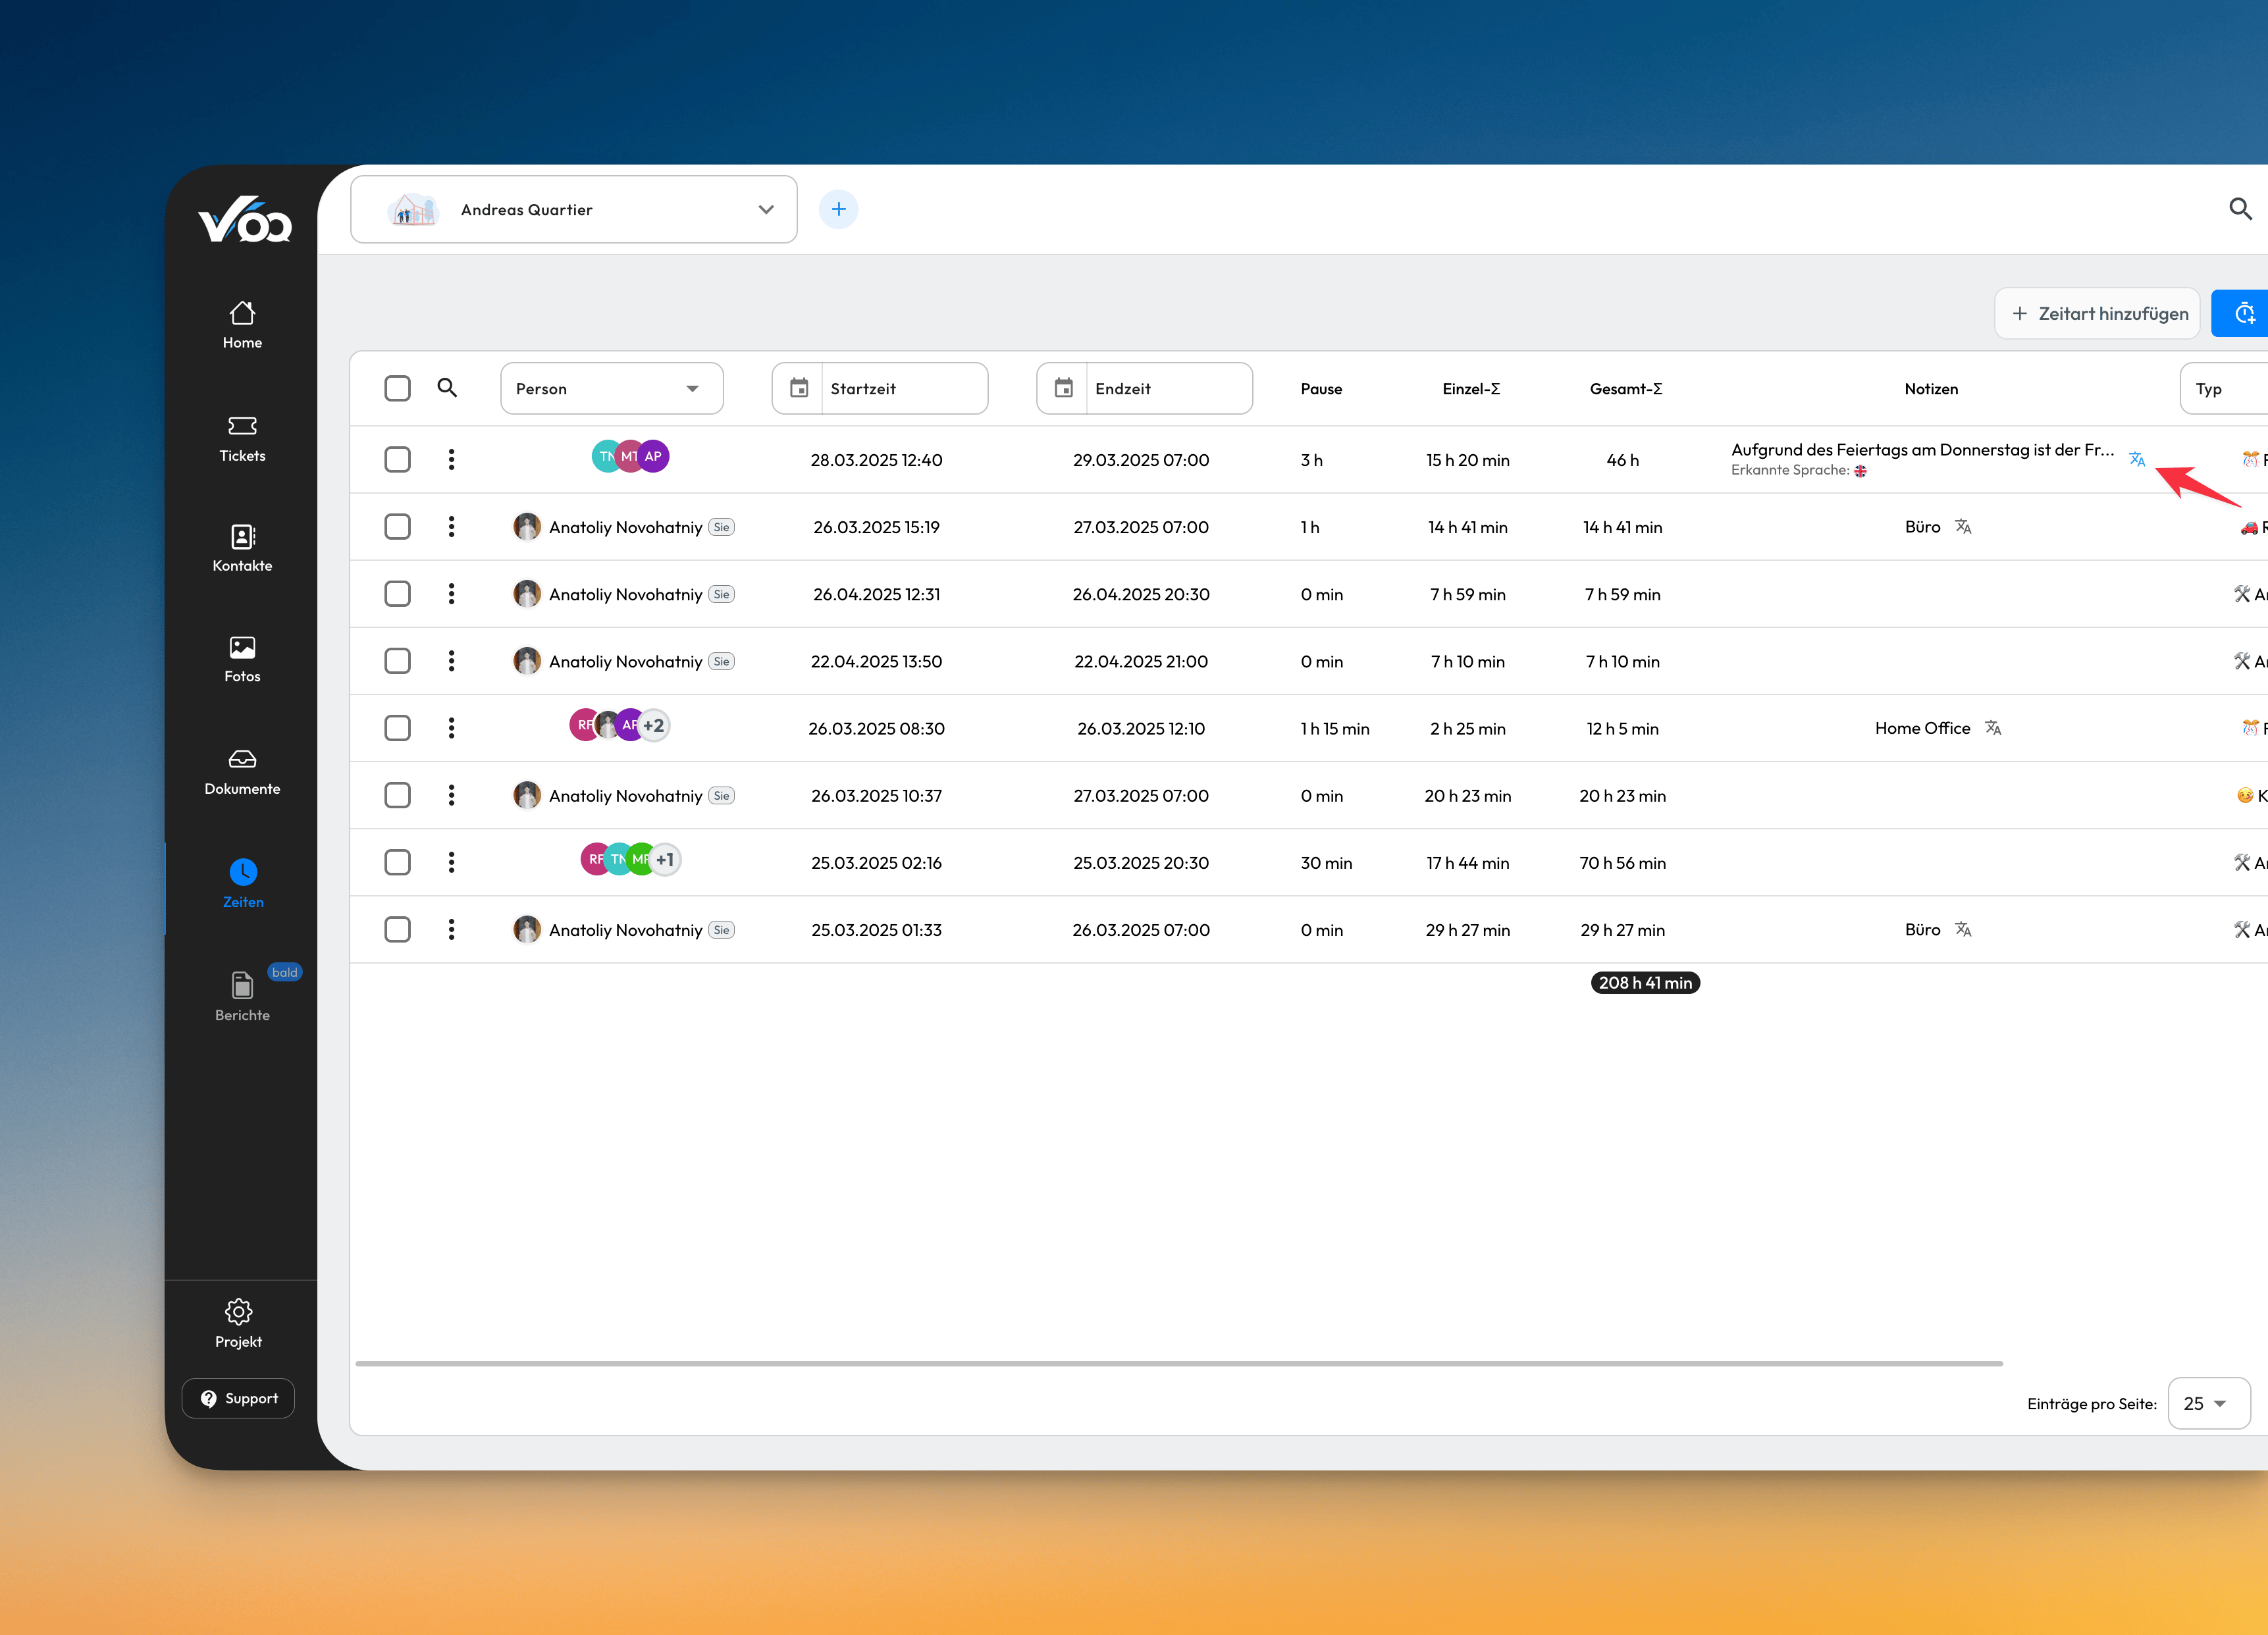Tick checkbox for 25.03.2025 01:33 entry

point(397,929)
